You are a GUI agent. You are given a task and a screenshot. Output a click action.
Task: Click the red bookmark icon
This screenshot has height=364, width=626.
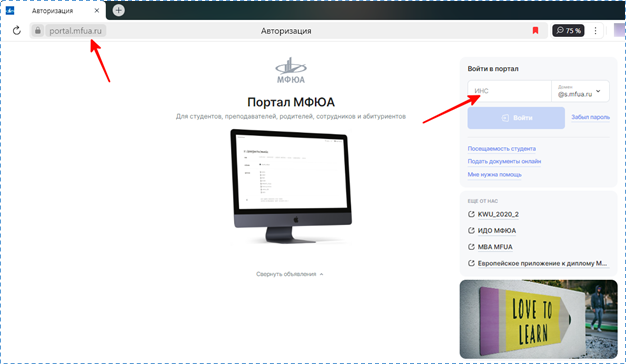pos(535,30)
